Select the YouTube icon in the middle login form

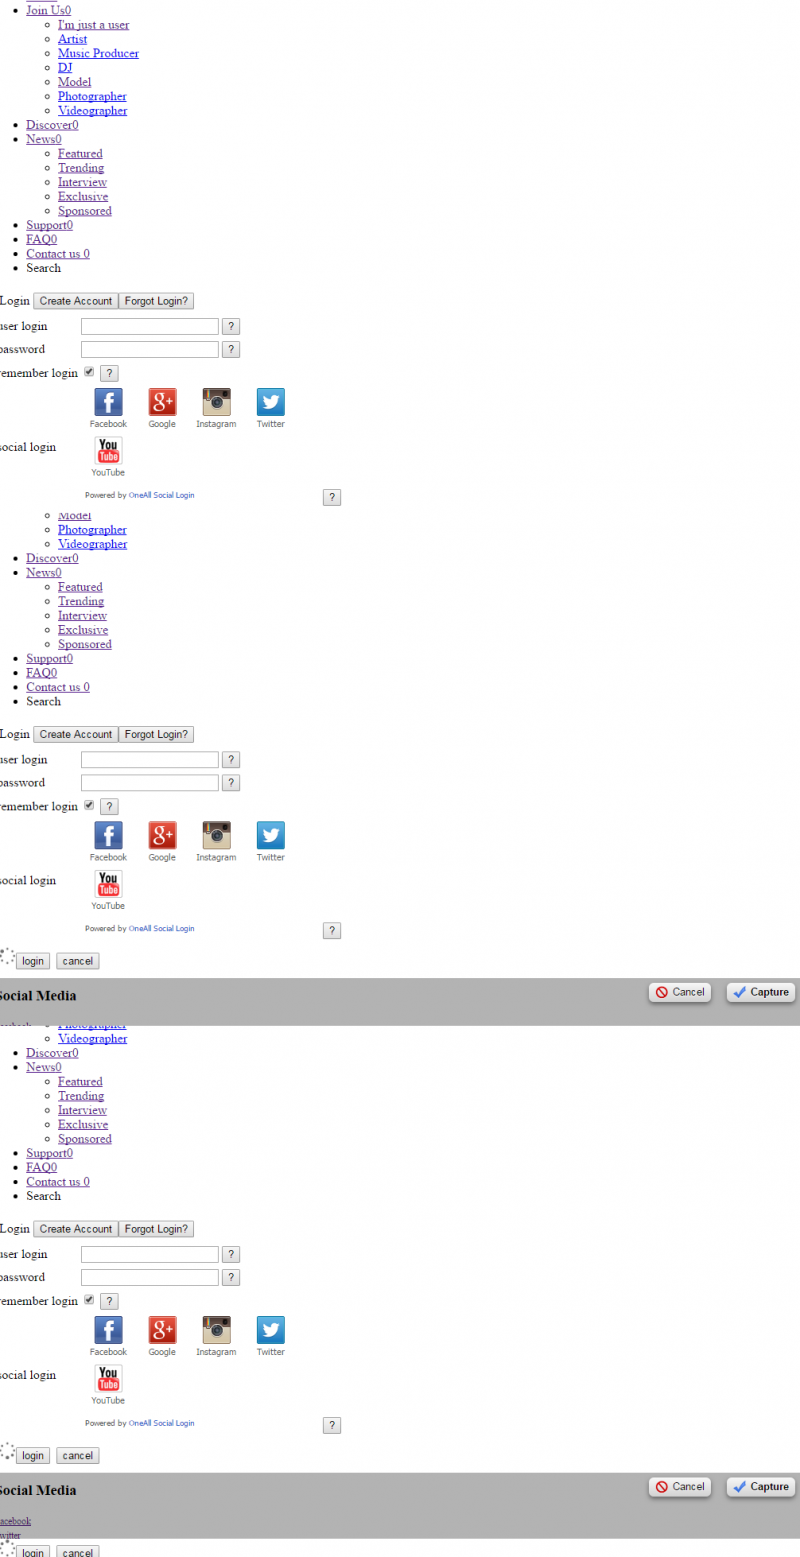108,884
